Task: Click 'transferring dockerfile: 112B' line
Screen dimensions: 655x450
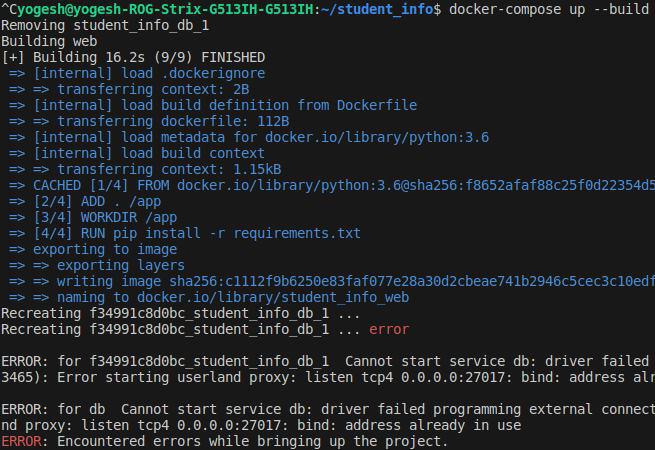Action: coord(149,121)
